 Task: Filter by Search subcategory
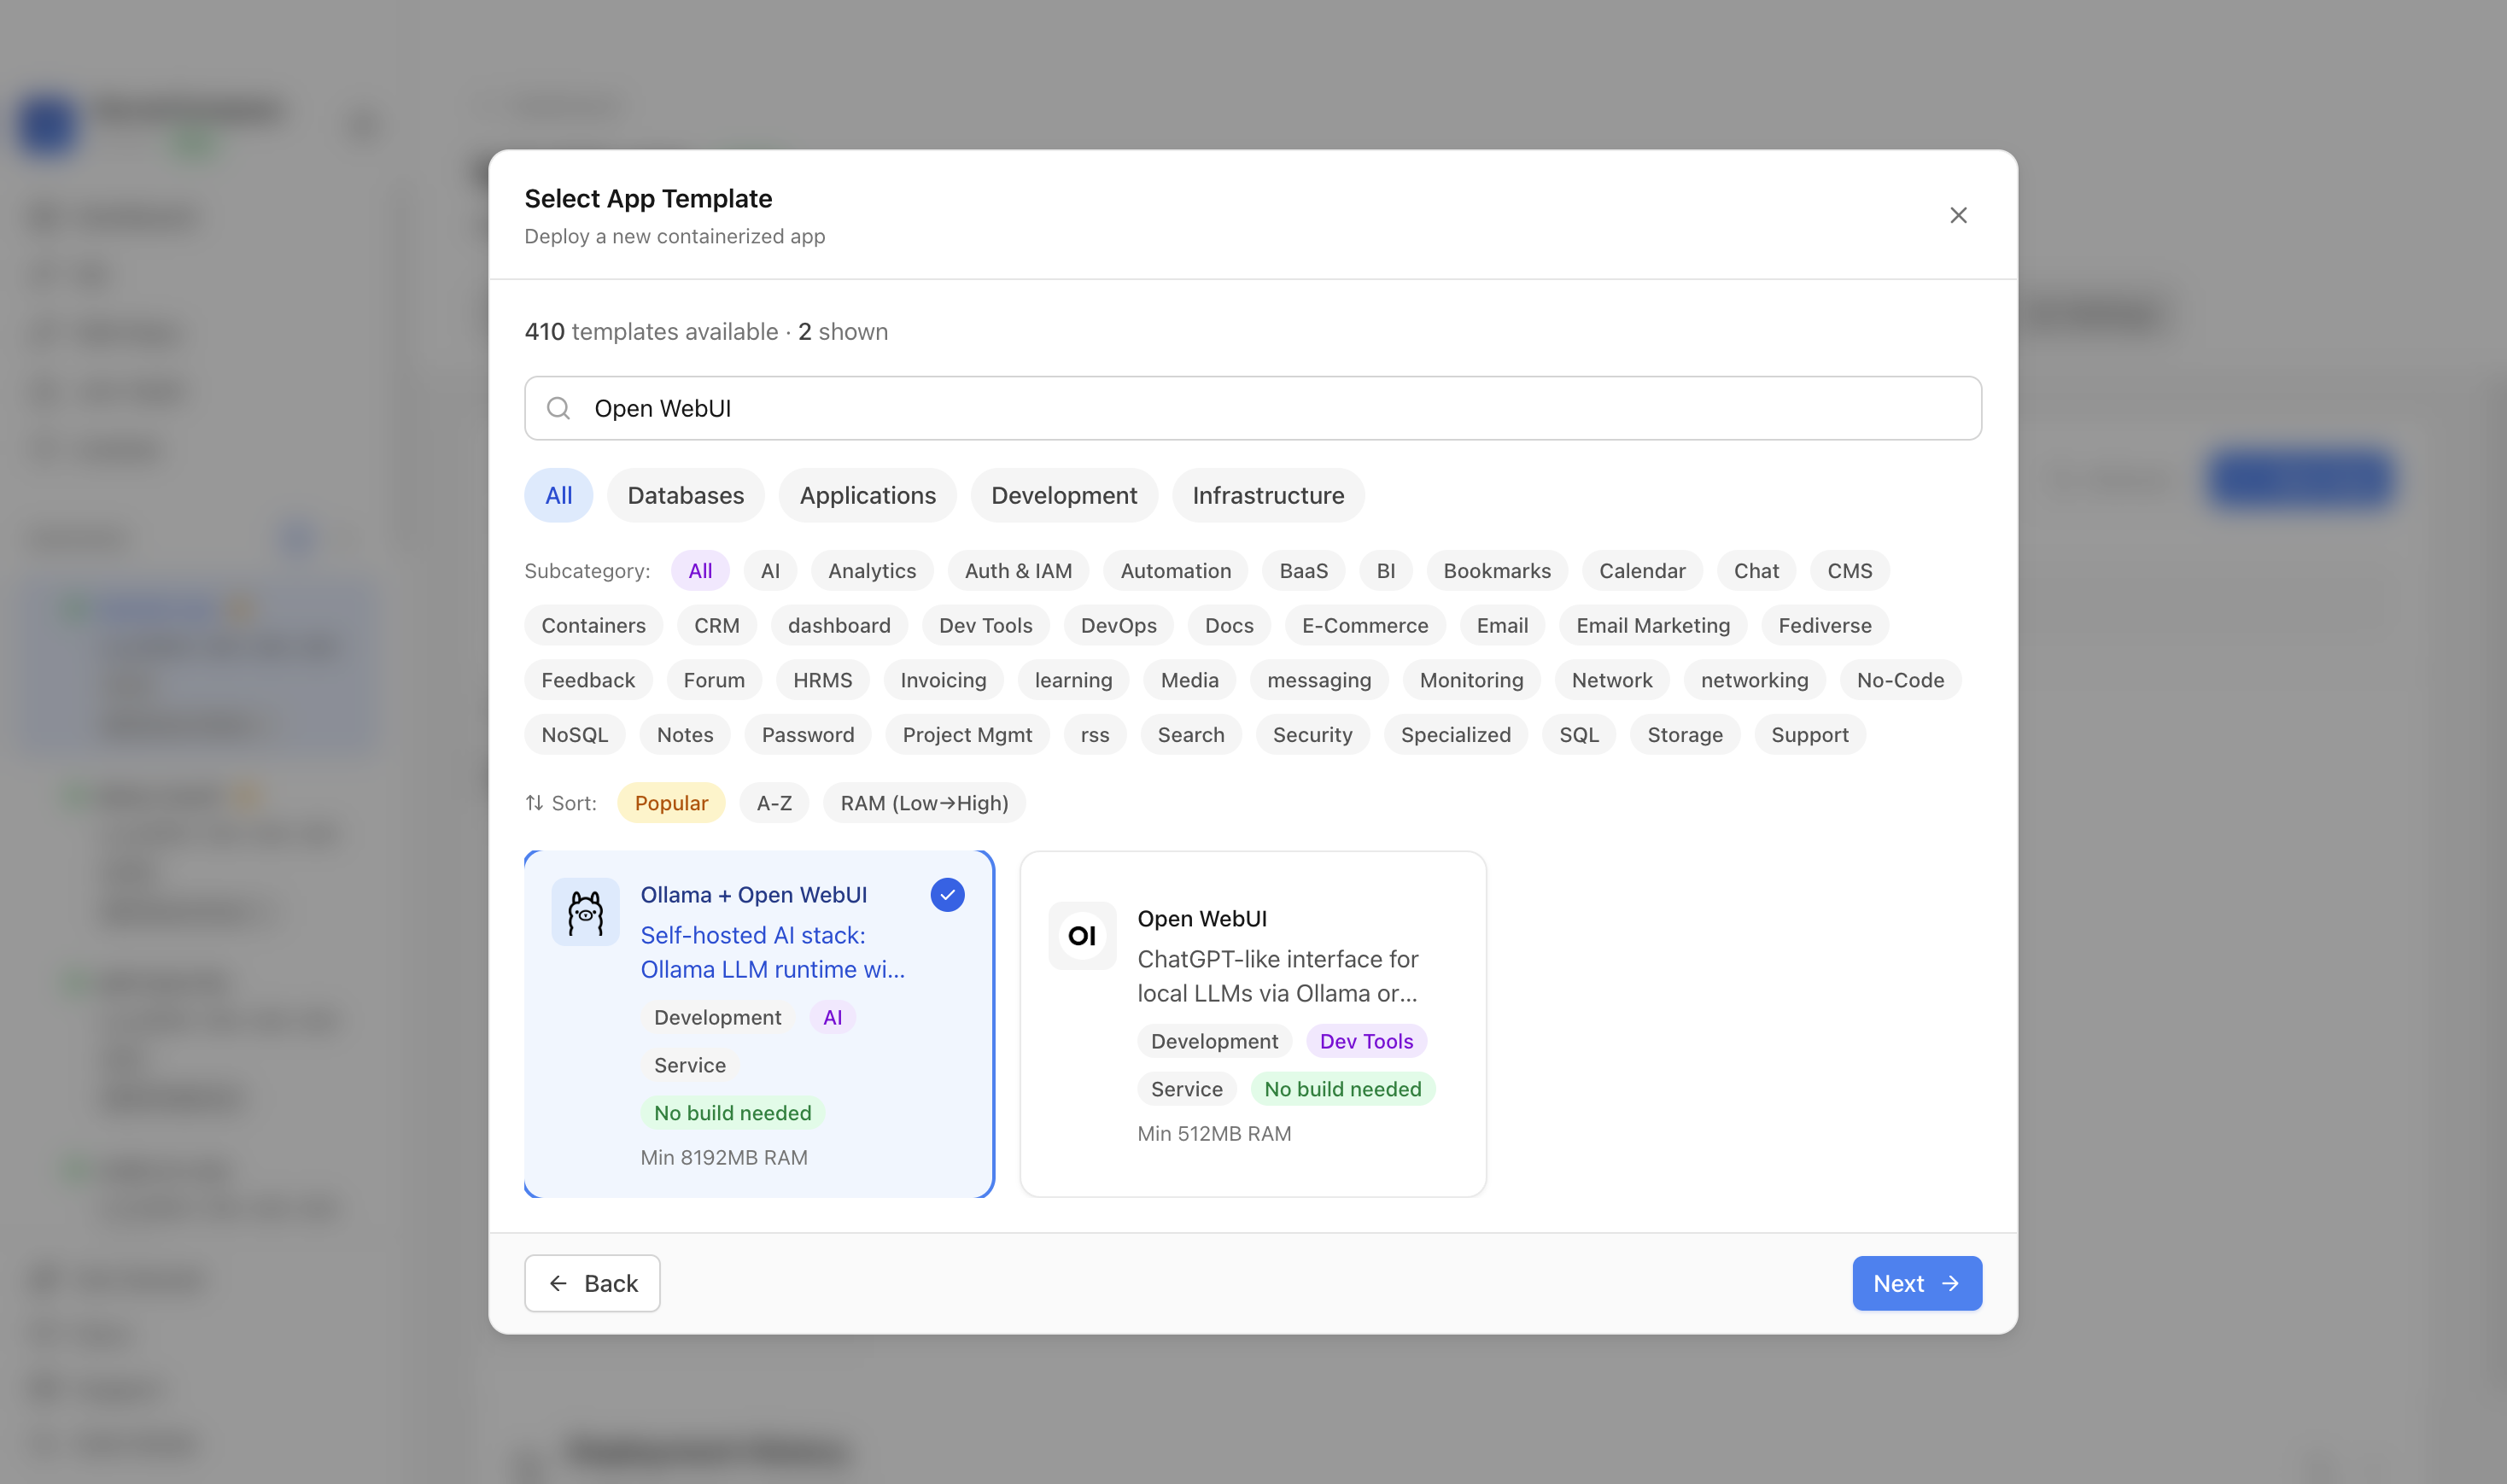tap(1191, 735)
